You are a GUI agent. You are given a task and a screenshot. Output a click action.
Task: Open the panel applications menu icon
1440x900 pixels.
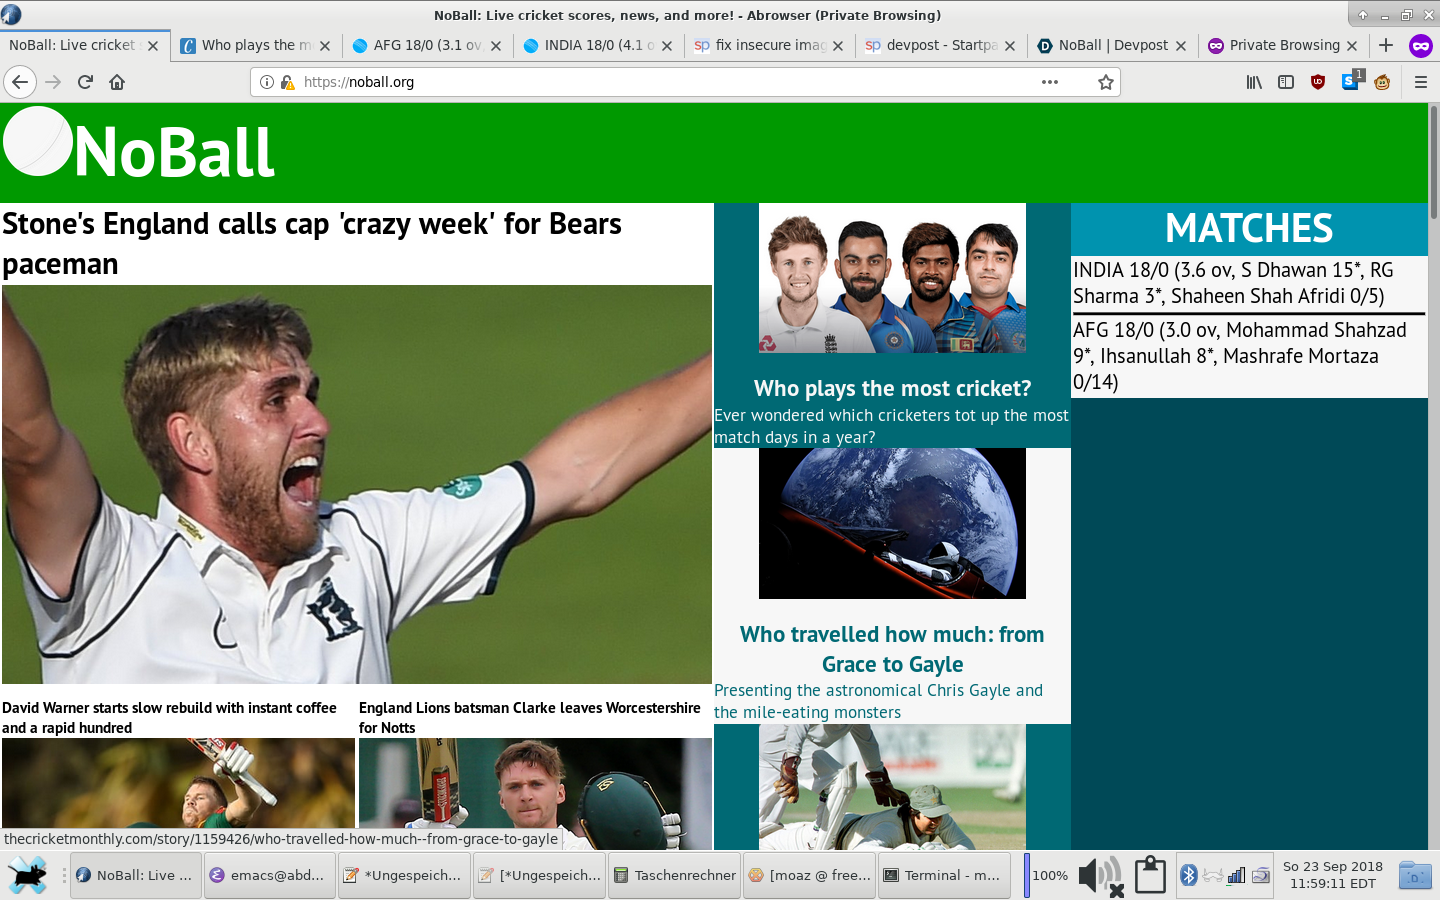[x=28, y=875]
